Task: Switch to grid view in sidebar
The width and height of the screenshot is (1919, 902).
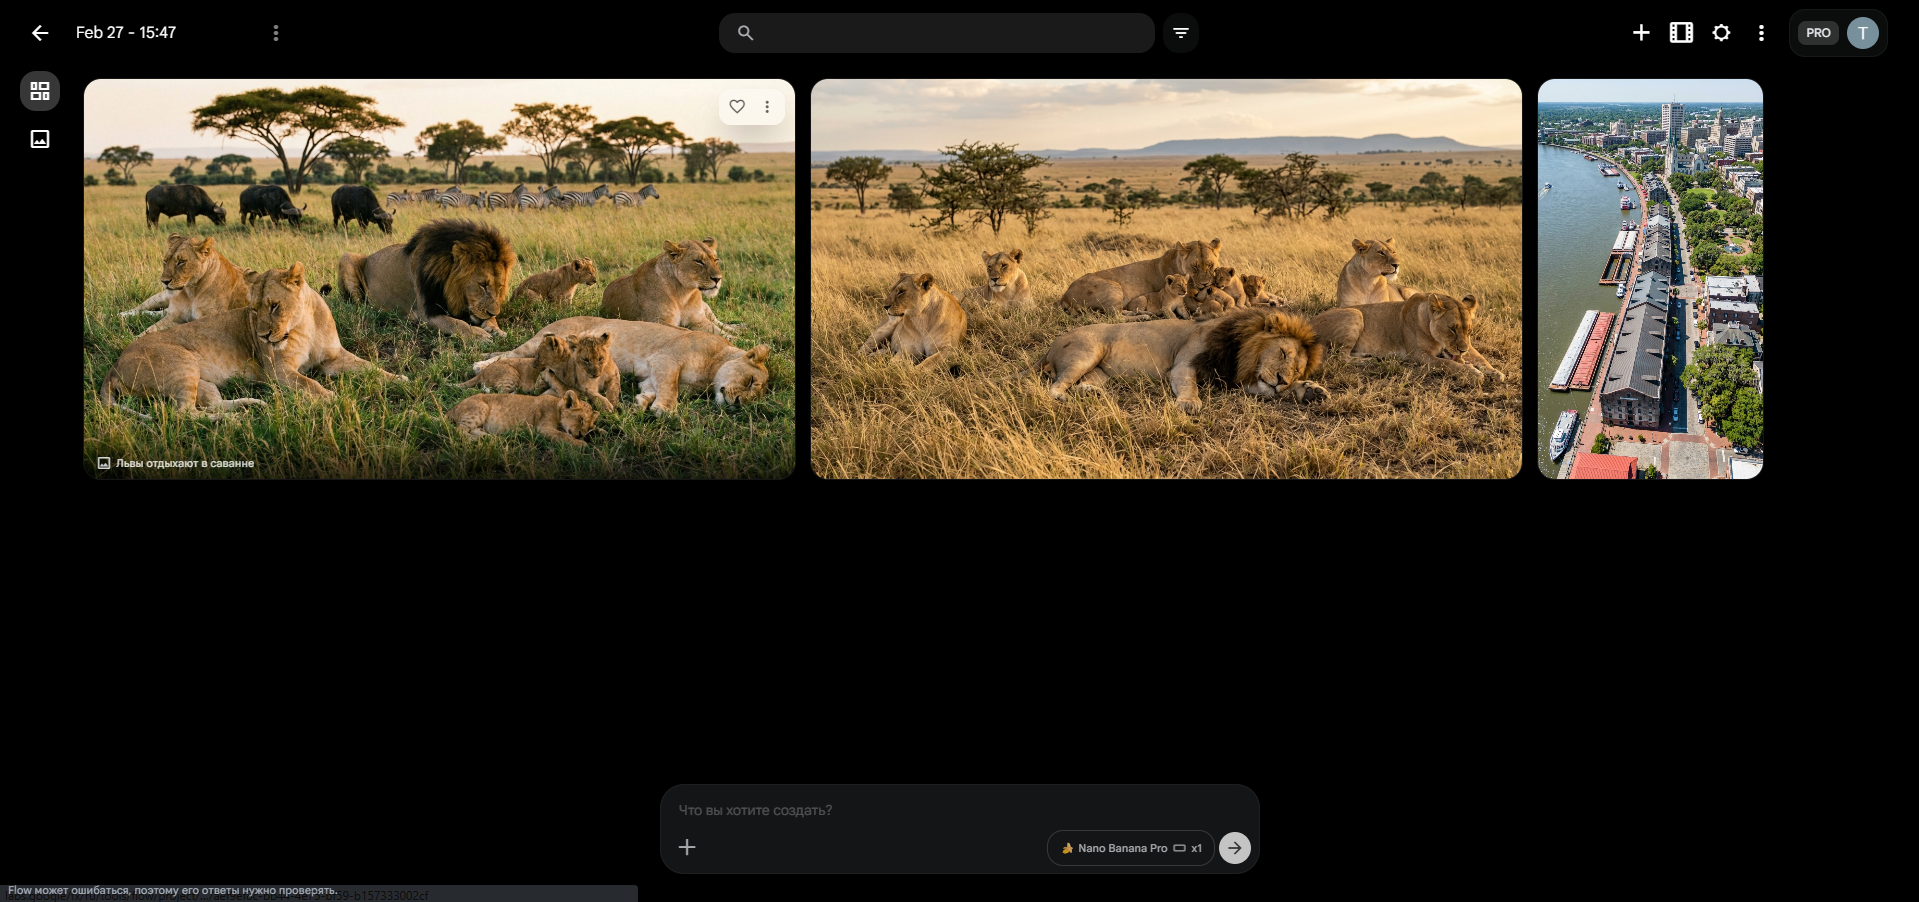Action: click(40, 91)
